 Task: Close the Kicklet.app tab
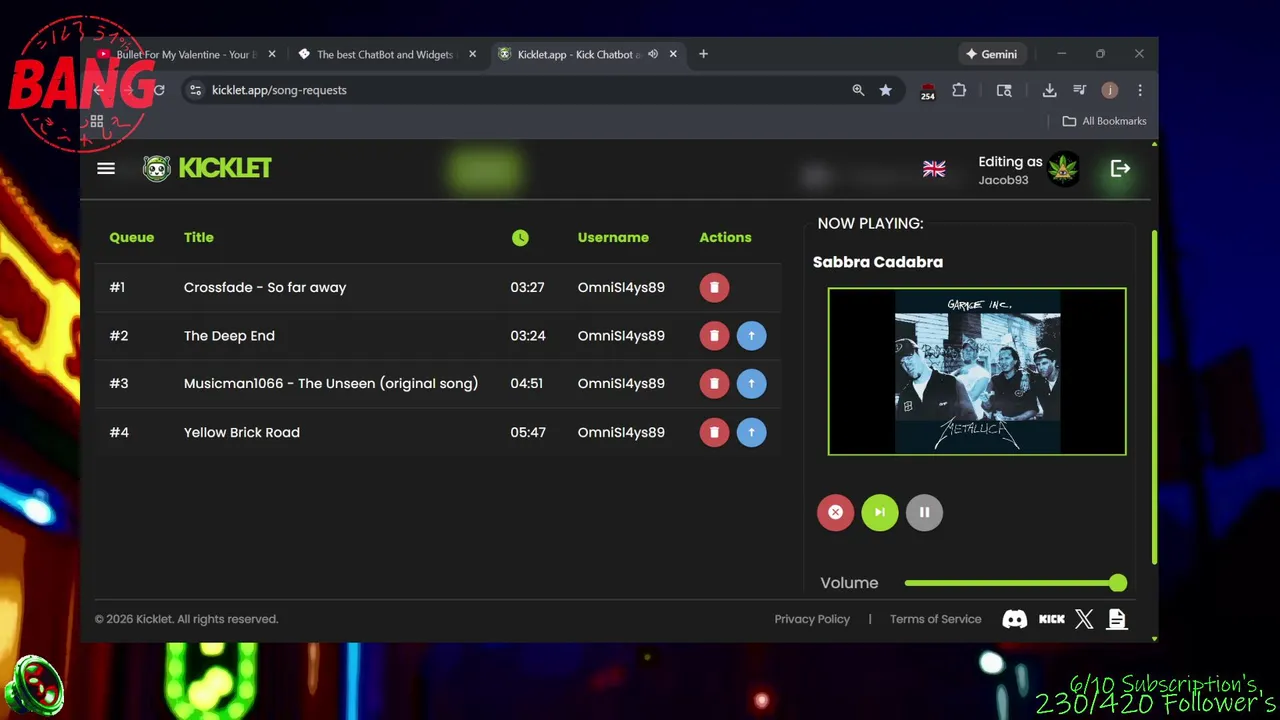click(673, 54)
